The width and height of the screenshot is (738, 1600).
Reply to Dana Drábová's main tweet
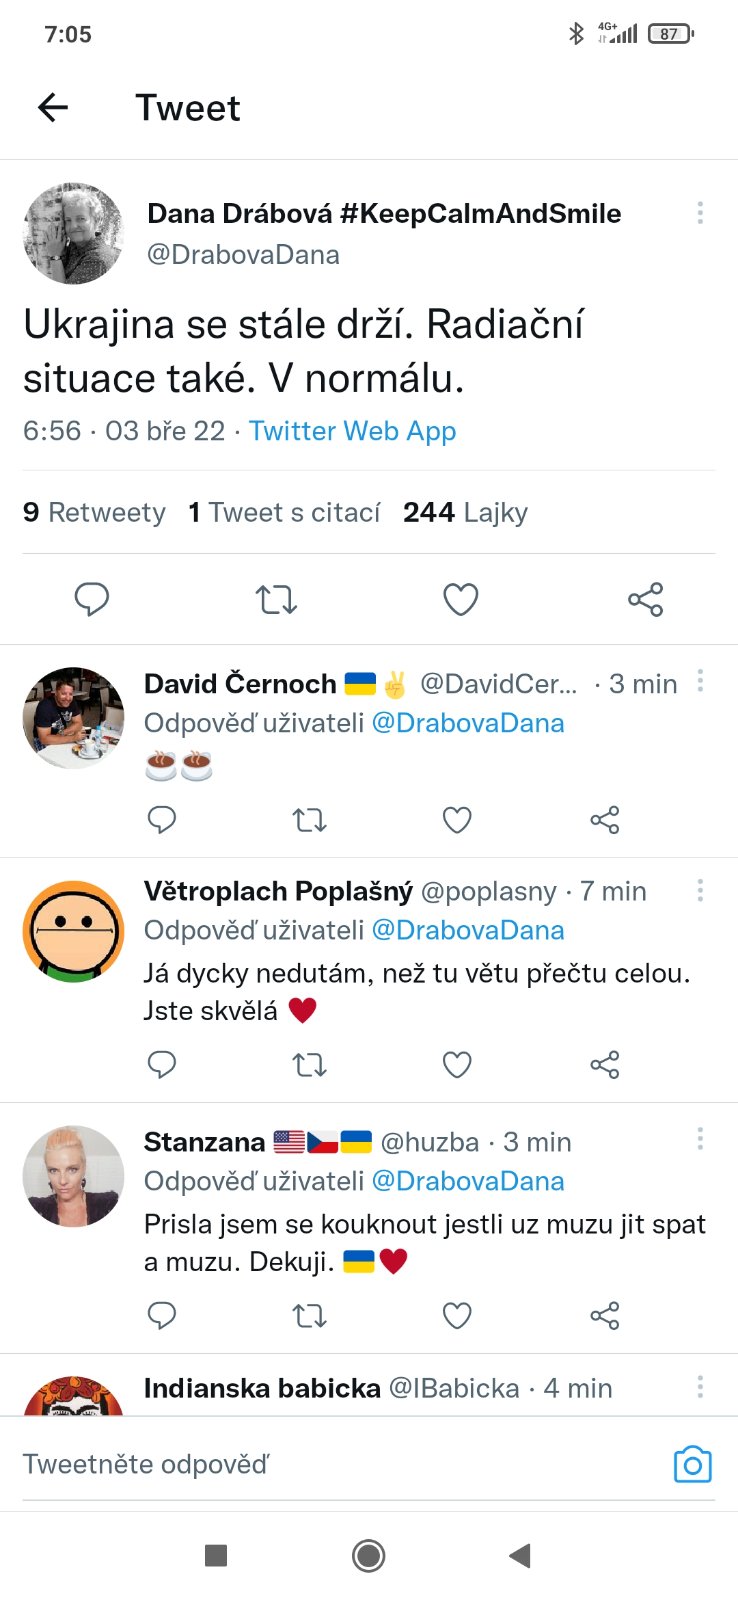pyautogui.click(x=92, y=599)
